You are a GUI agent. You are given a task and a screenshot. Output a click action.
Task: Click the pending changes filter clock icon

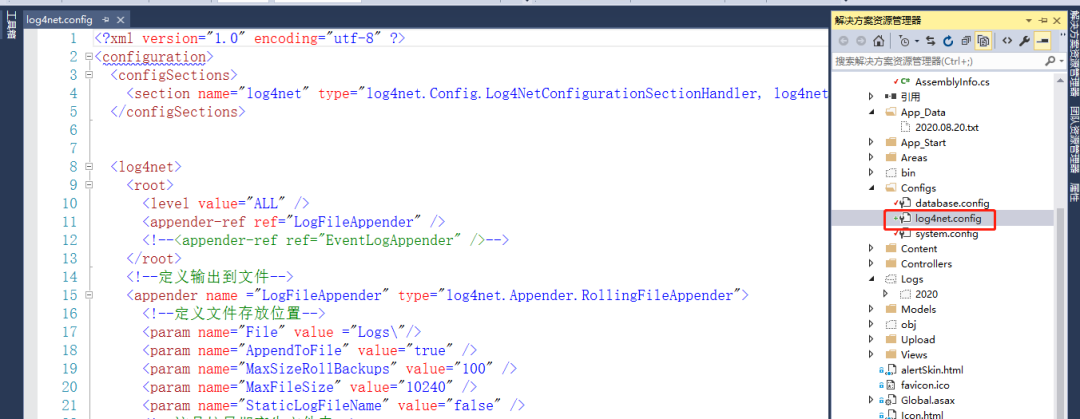click(x=902, y=41)
